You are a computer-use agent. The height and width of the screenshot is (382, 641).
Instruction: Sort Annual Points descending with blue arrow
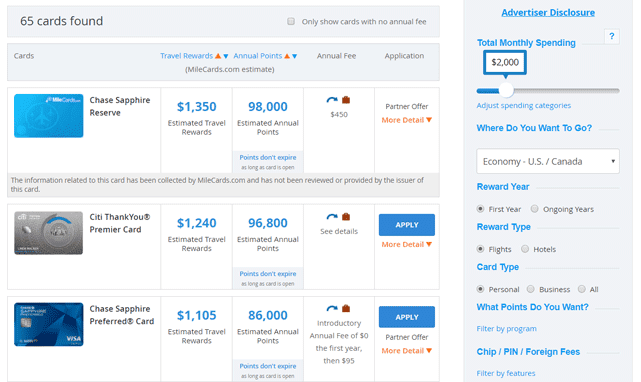click(294, 56)
